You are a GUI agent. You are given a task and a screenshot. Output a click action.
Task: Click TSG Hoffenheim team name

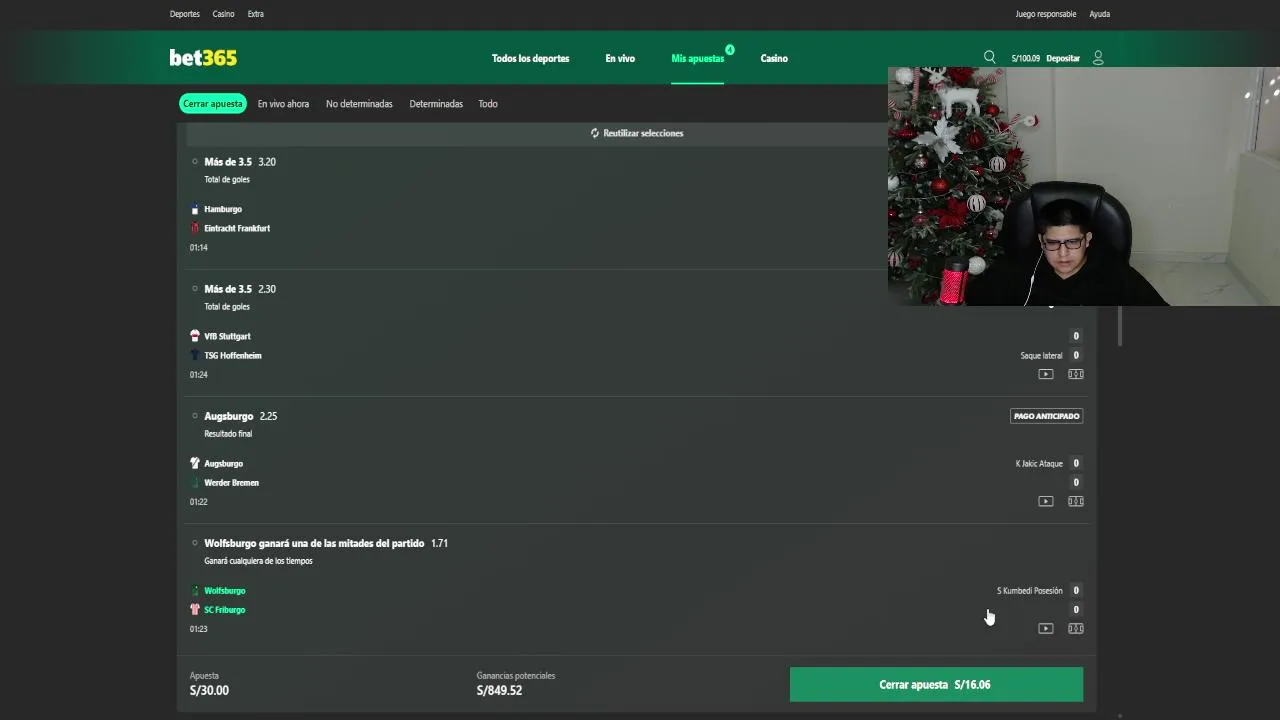tap(233, 355)
